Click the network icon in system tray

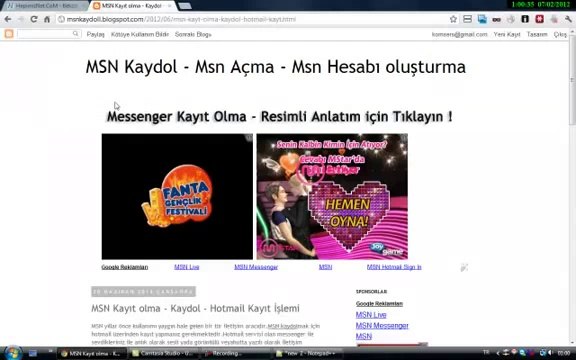tap(543, 353)
